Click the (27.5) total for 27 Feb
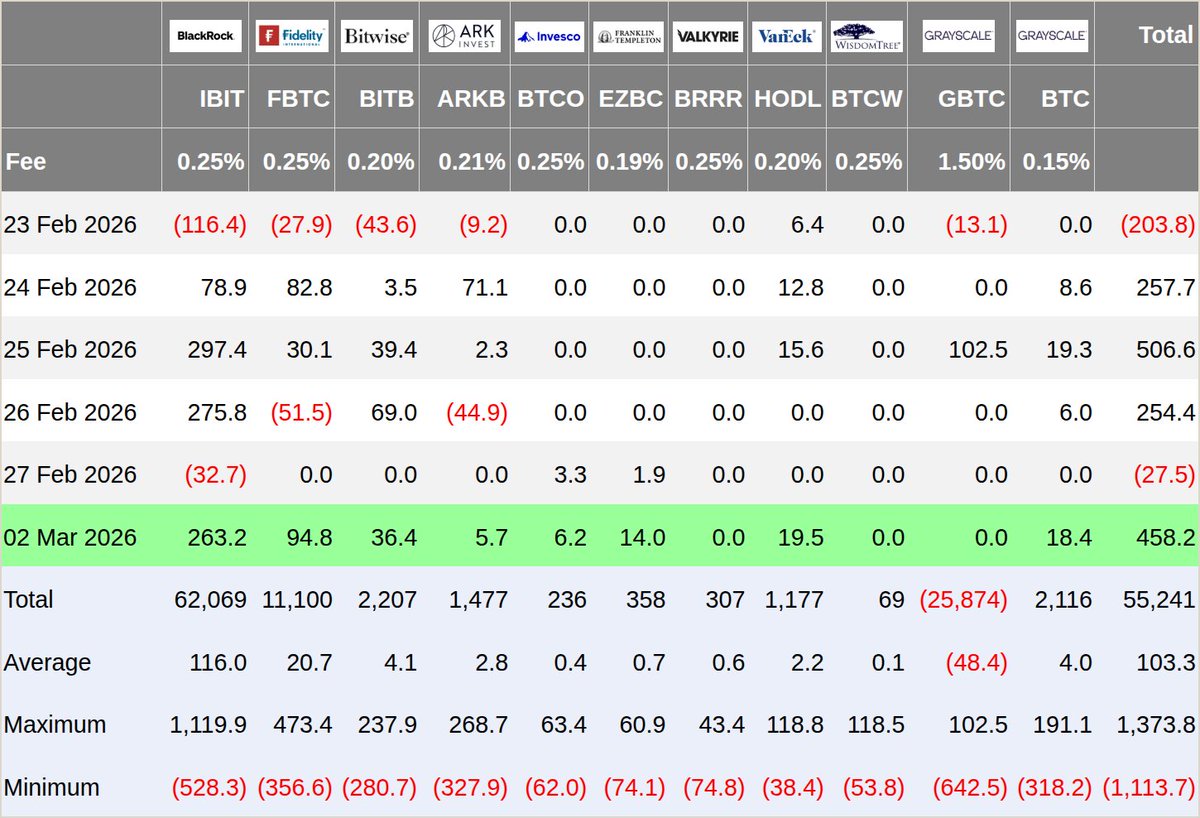The height and width of the screenshot is (818, 1200). 1164,474
